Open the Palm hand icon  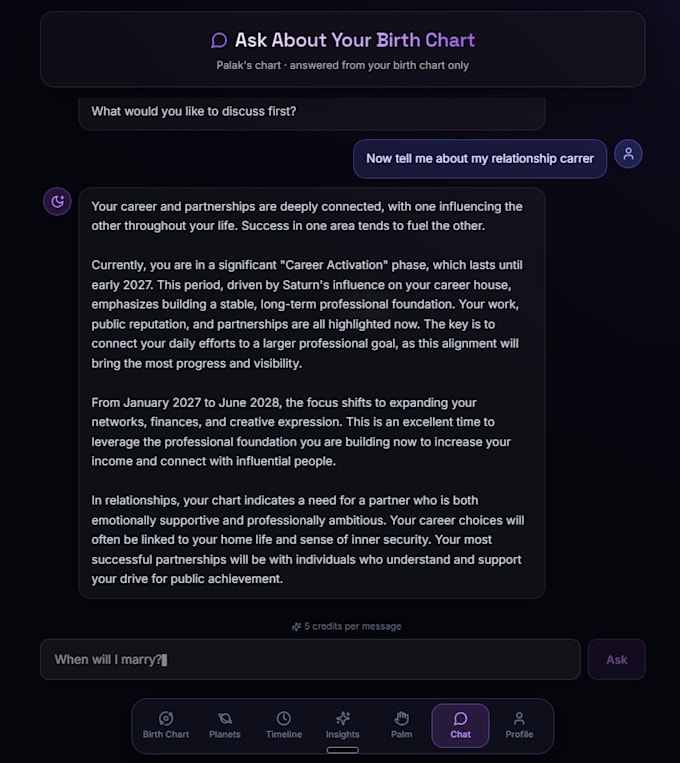[x=402, y=718]
